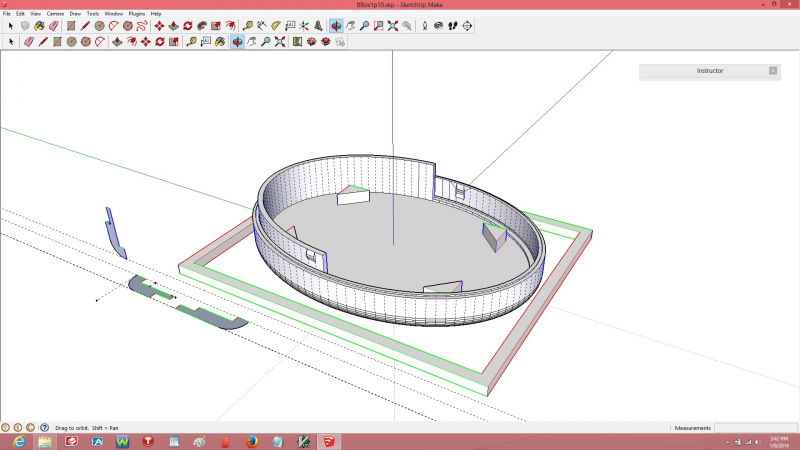
Task: Select the Position Camera tool
Action: tap(423, 25)
